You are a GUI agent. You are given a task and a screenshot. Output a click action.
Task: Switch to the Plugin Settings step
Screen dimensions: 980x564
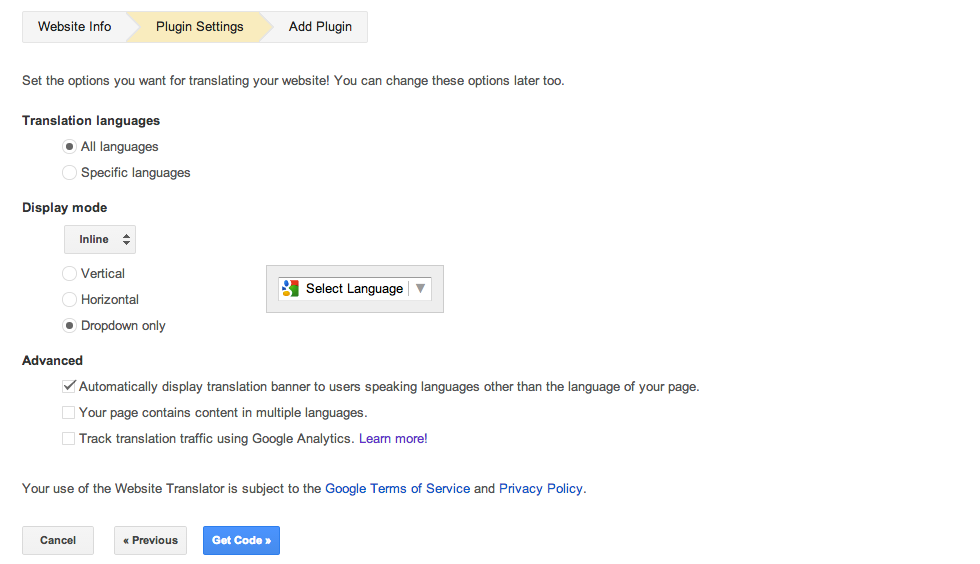(199, 27)
